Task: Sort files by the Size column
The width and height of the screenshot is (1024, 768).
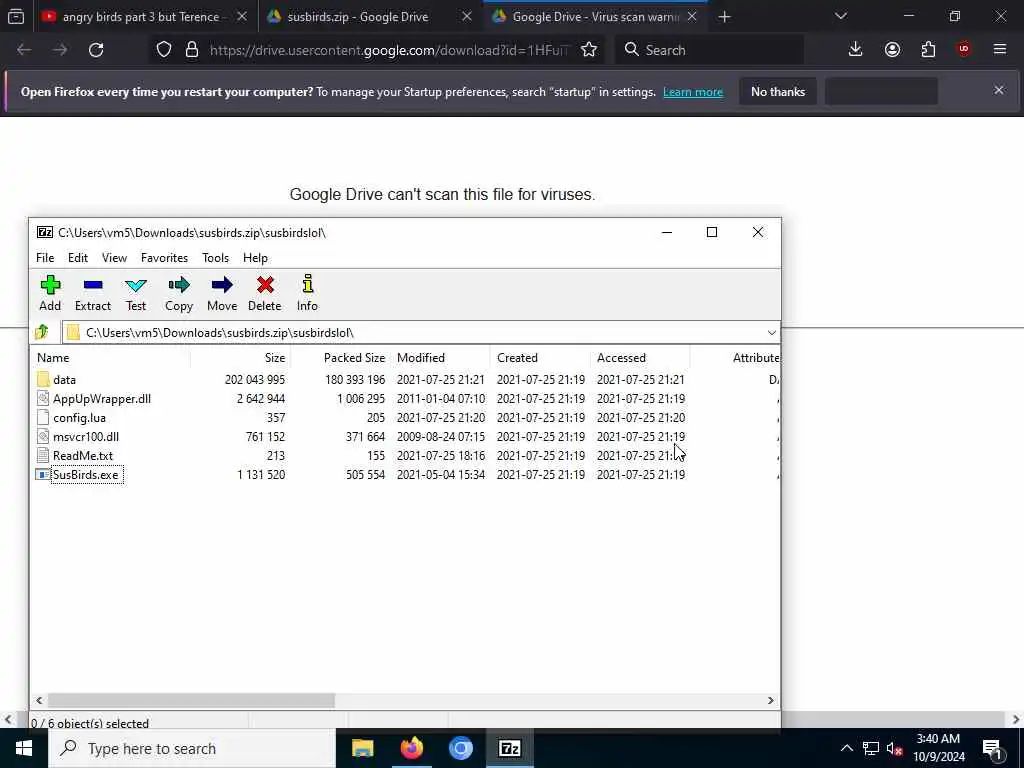Action: coord(240,358)
